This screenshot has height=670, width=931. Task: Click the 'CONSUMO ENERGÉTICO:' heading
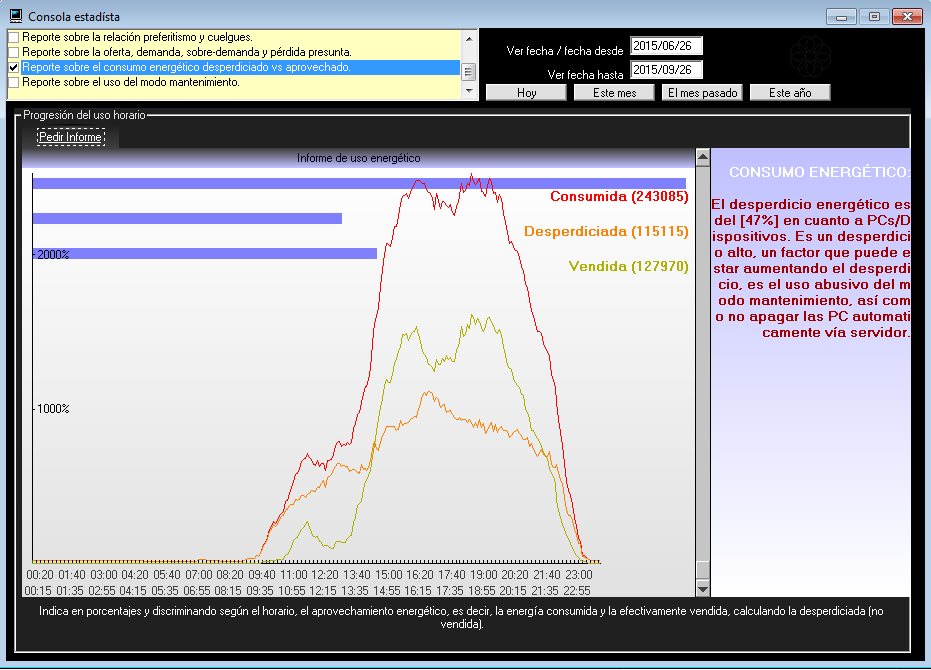point(819,172)
